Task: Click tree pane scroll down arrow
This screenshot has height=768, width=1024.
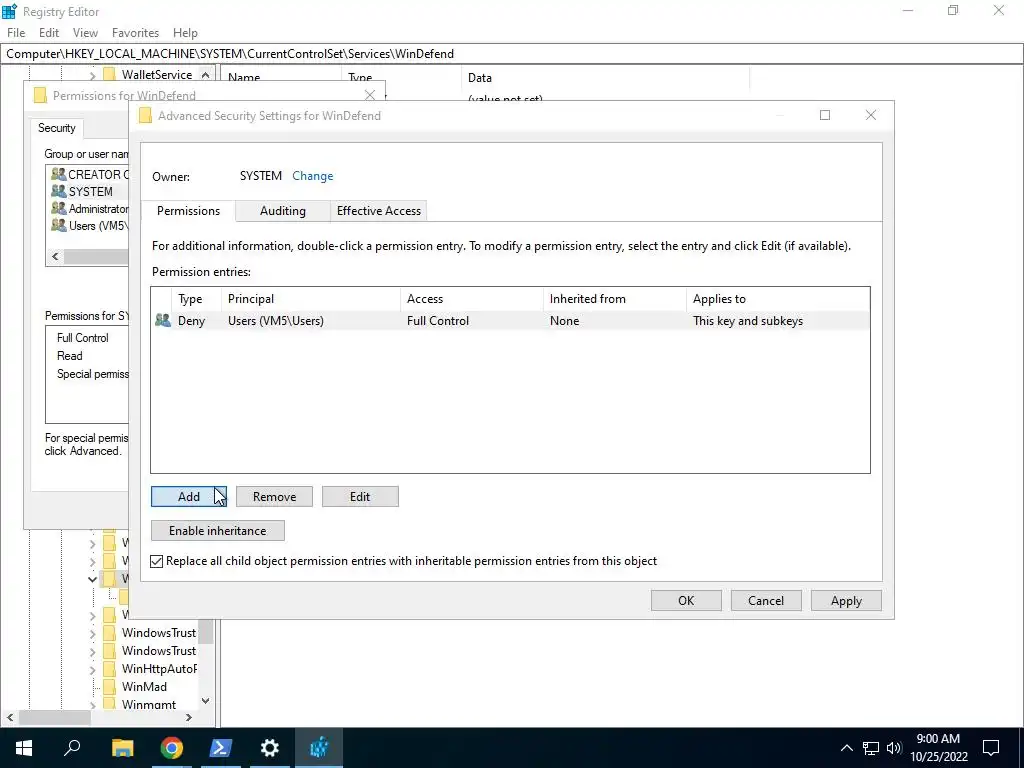Action: (205, 701)
